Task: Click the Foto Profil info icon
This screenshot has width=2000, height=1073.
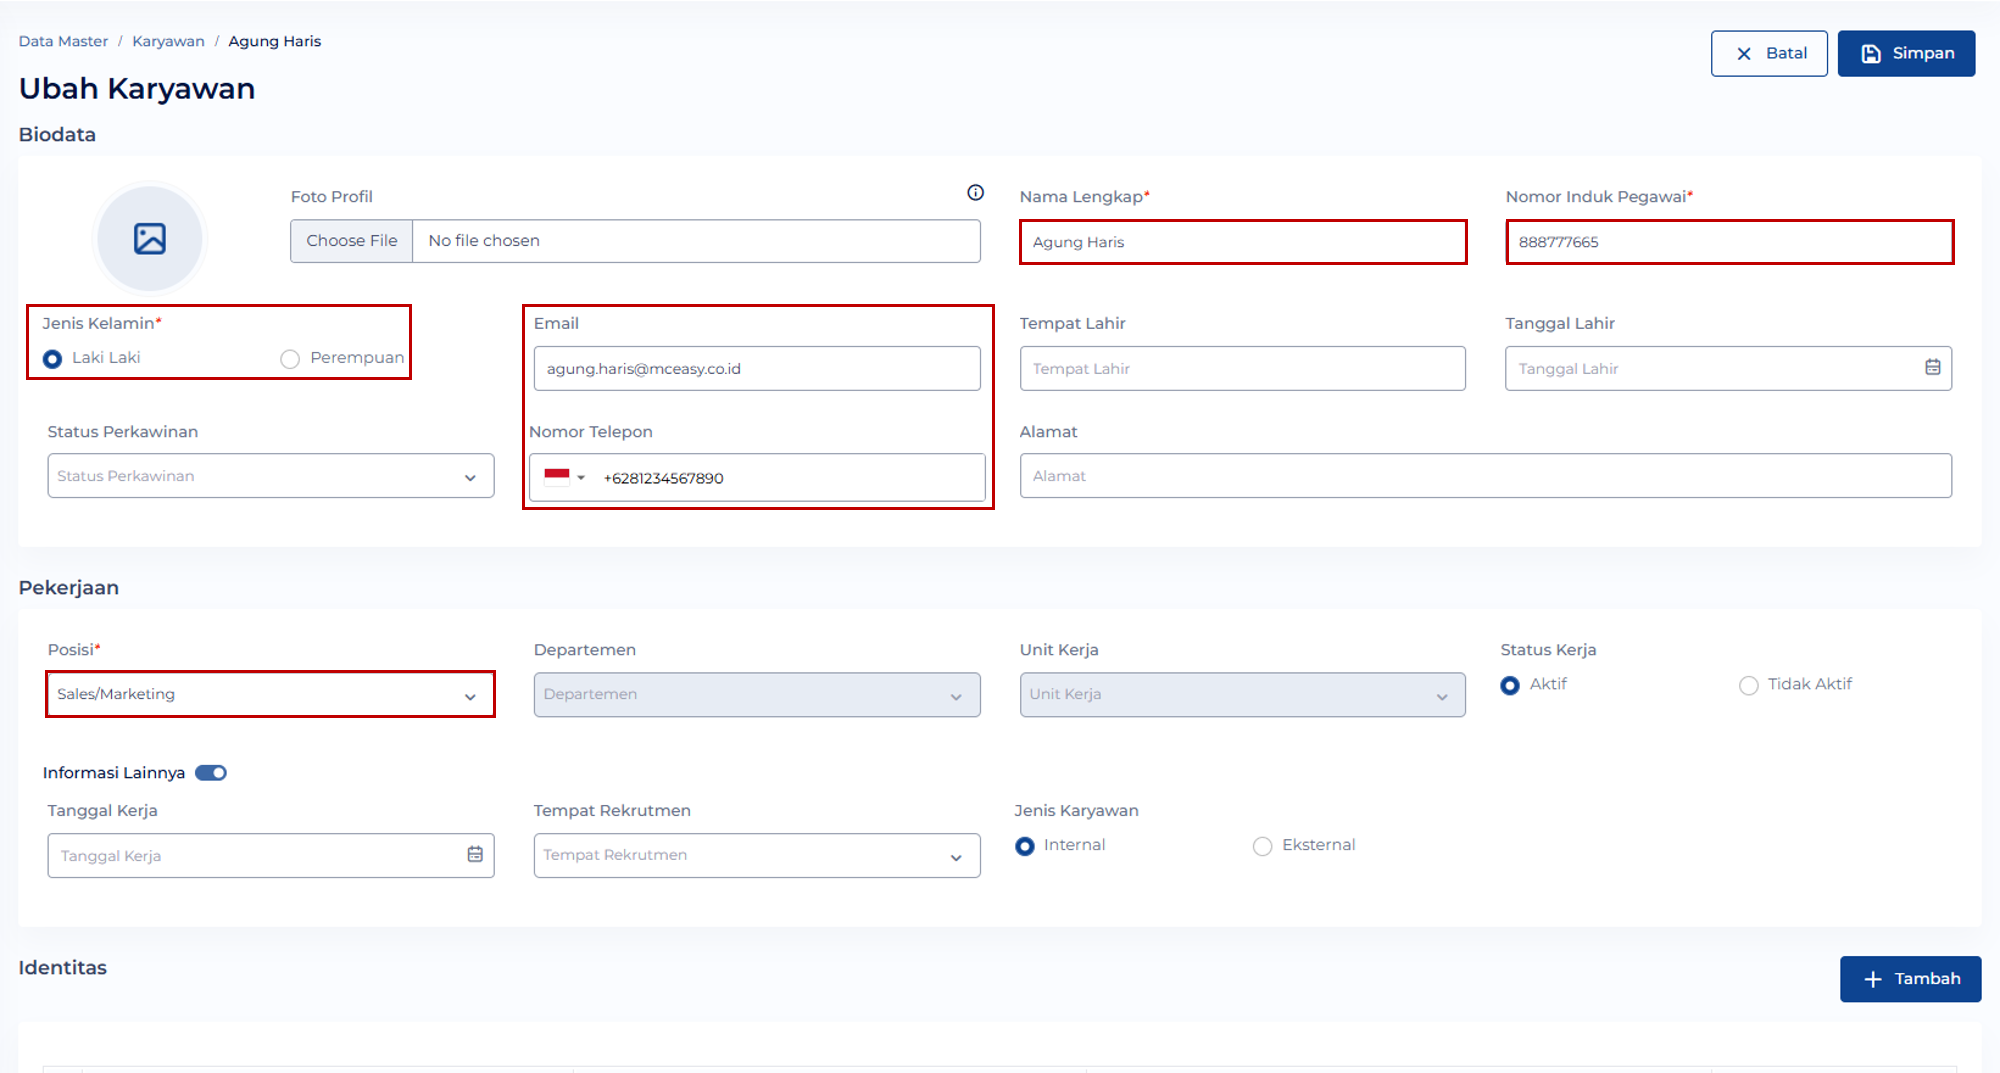Action: click(975, 193)
